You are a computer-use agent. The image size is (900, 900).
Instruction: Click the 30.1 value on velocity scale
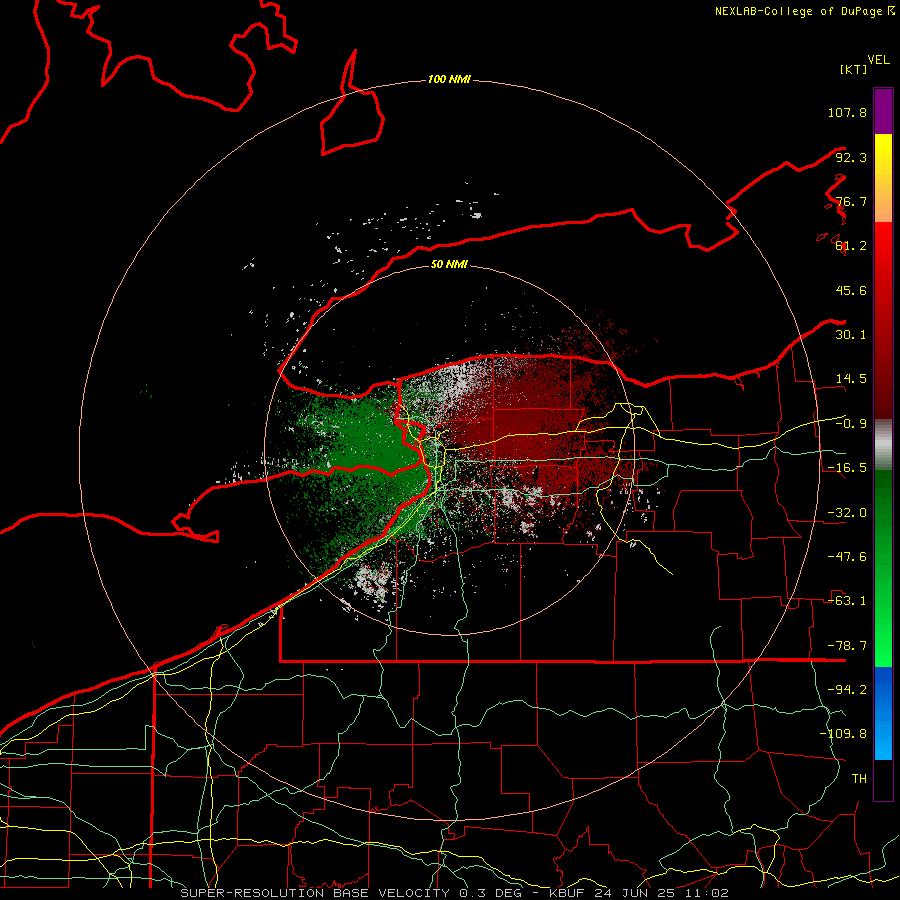(851, 335)
